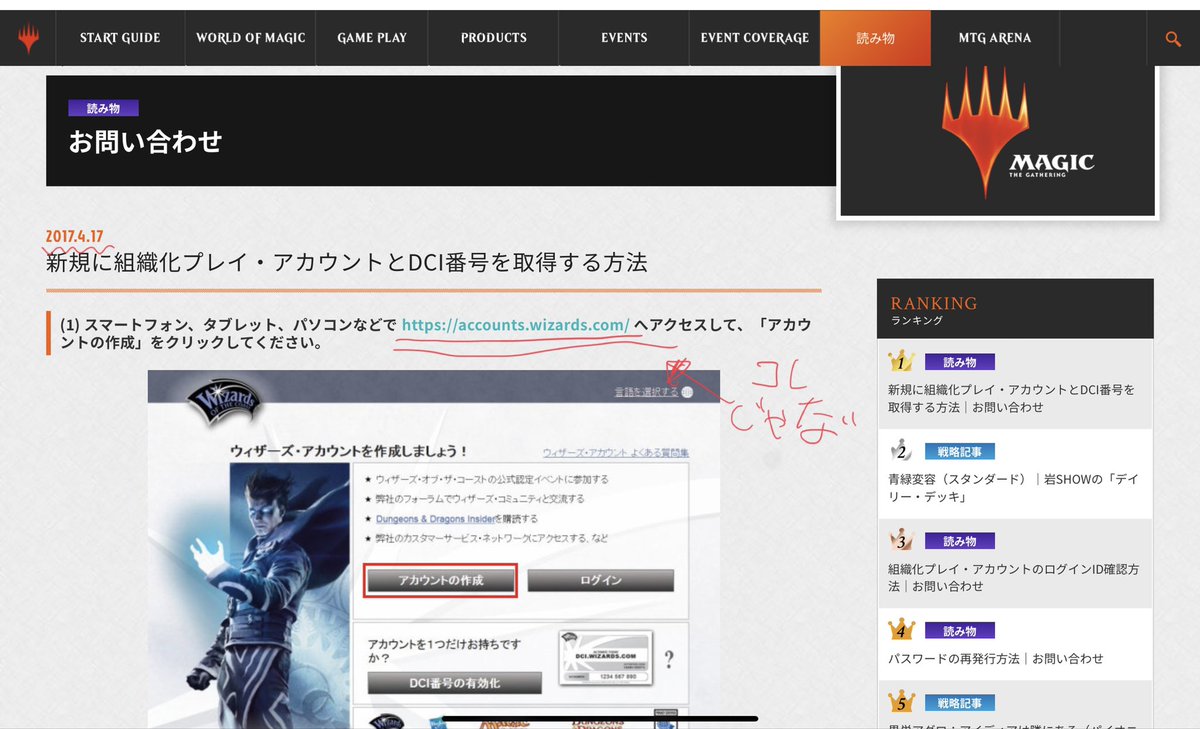Screen dimensions: 1200x729
Task: Click the rank 5 crown icon
Action: click(902, 702)
